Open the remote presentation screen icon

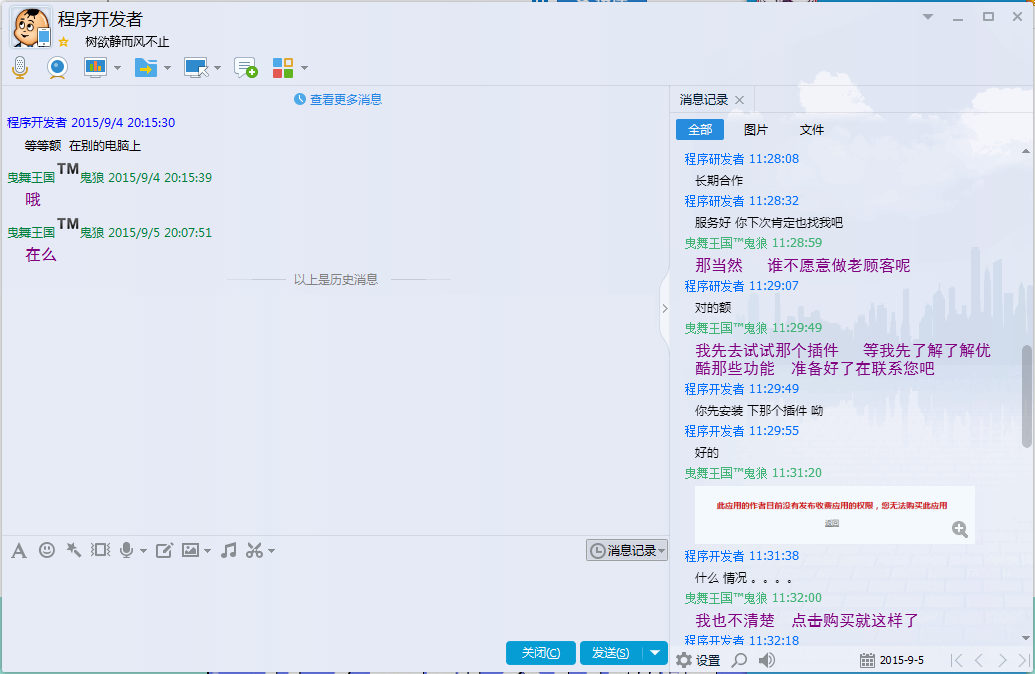coord(95,67)
